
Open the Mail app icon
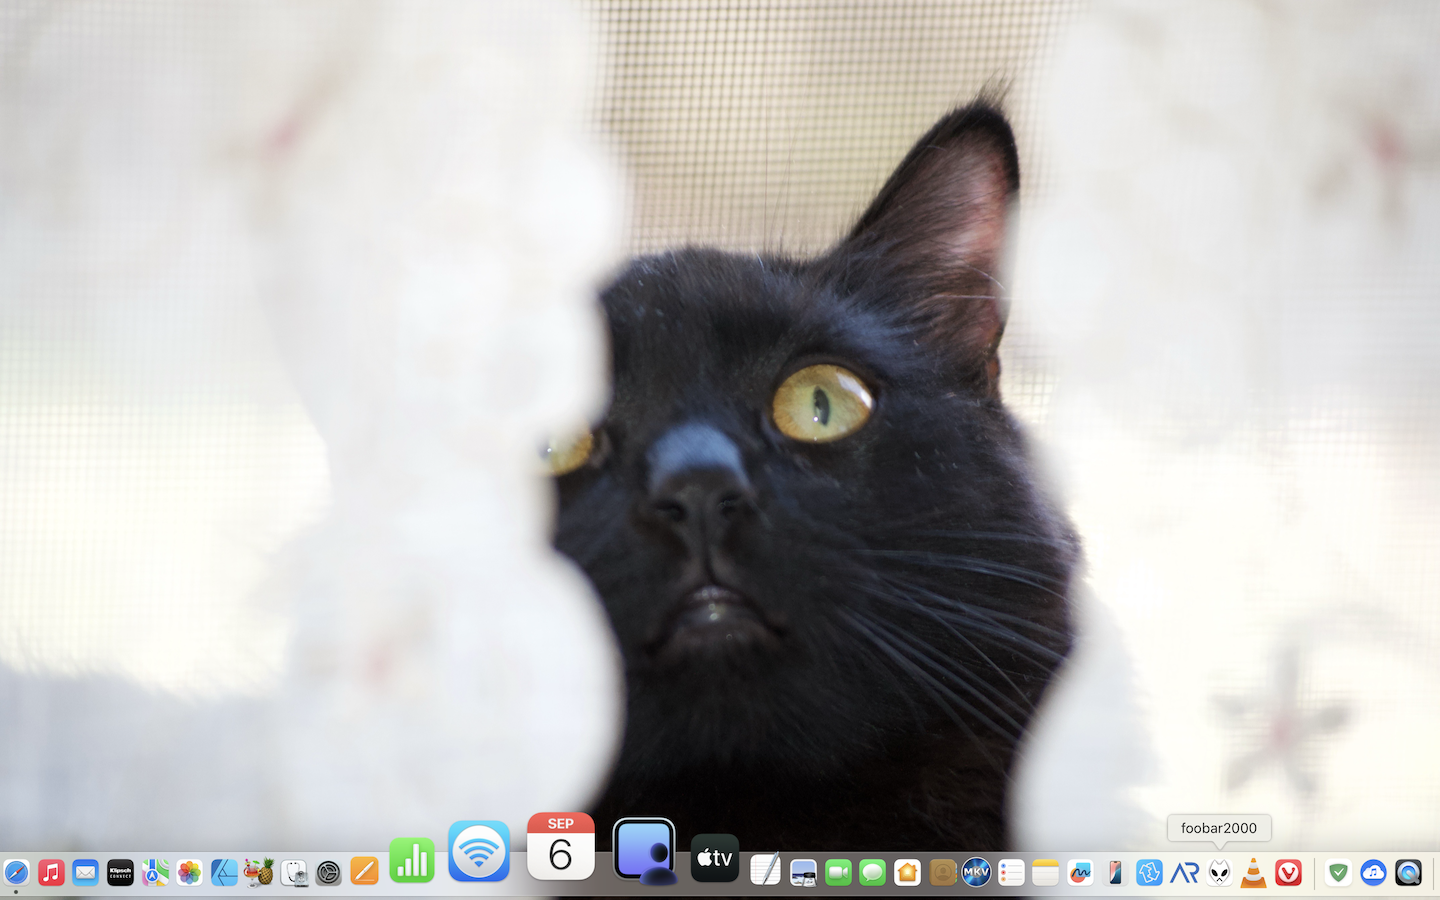86,873
